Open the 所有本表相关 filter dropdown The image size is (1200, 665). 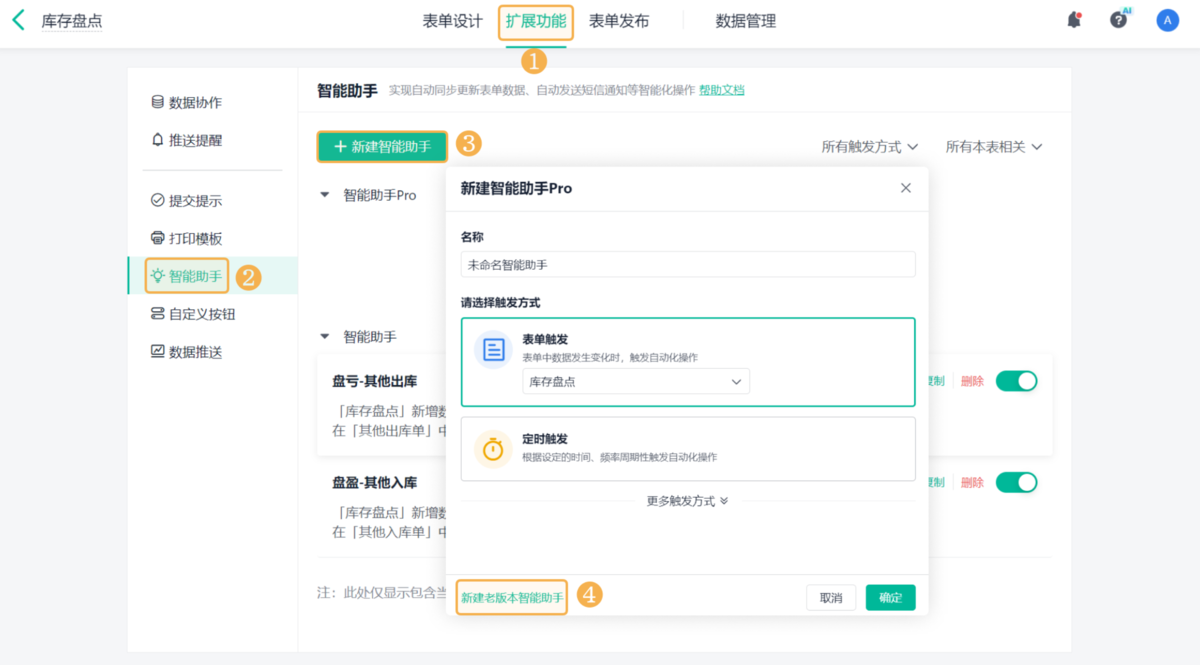[x=994, y=147]
